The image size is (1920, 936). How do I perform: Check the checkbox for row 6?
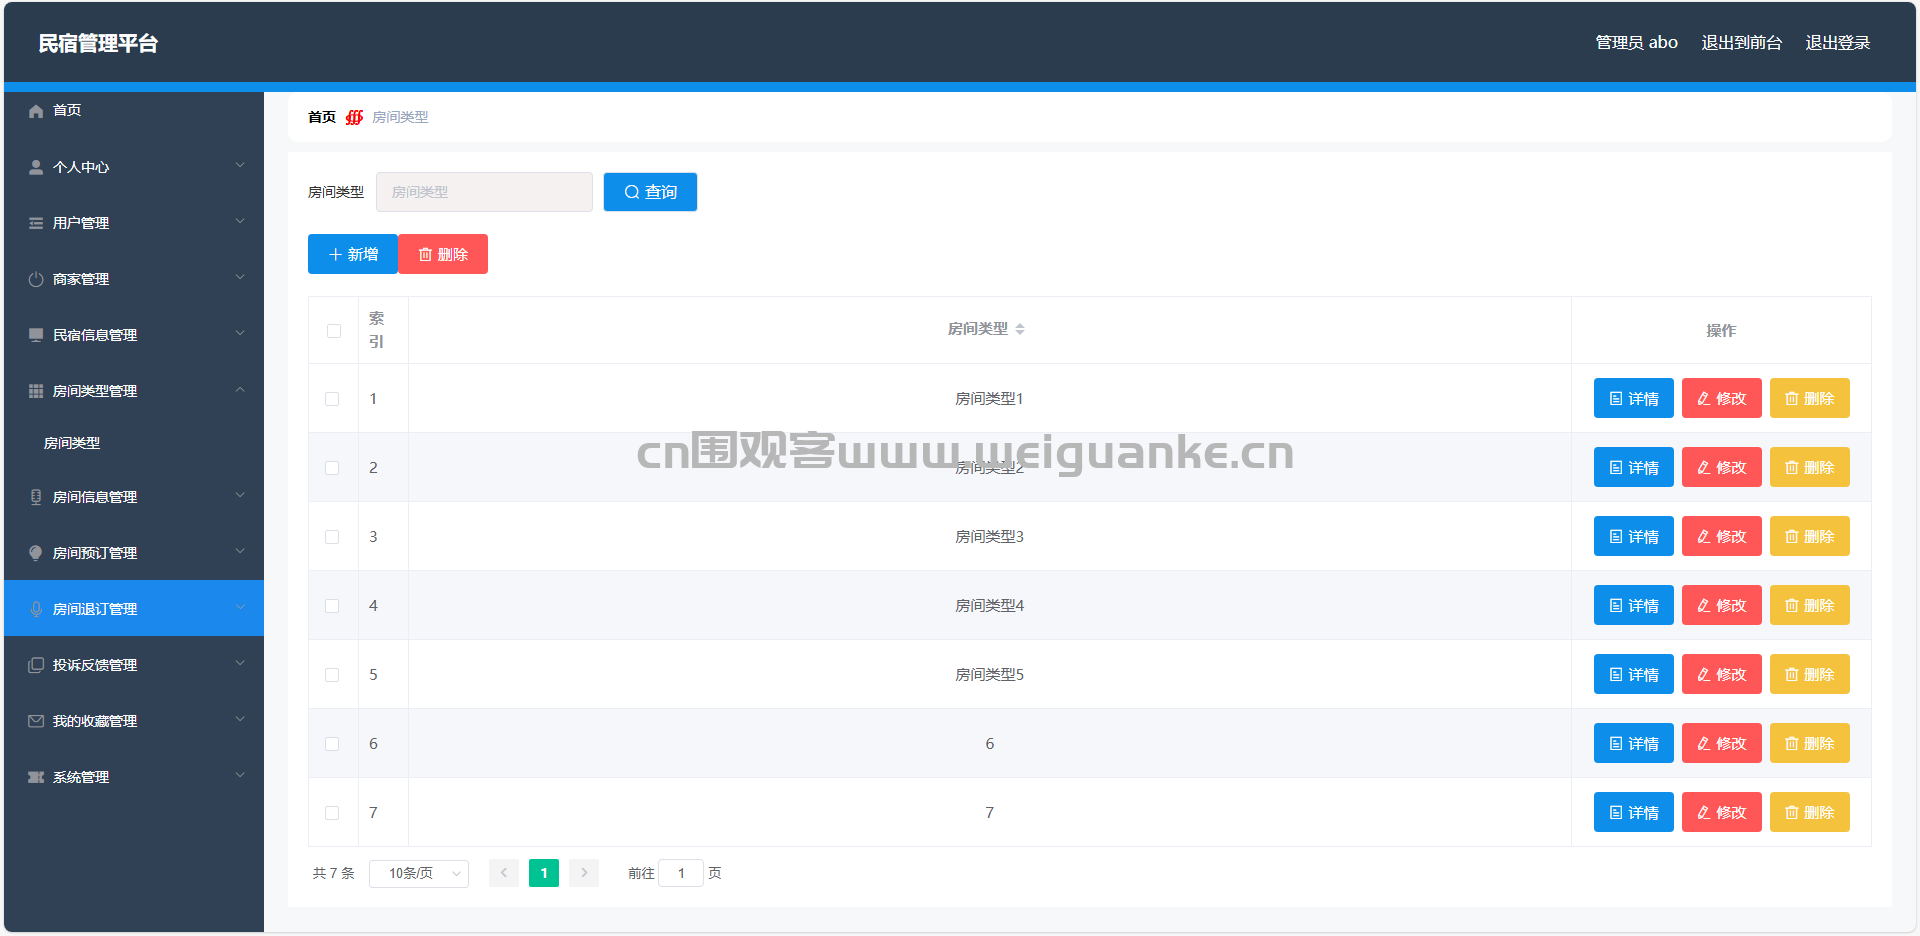coord(332,744)
